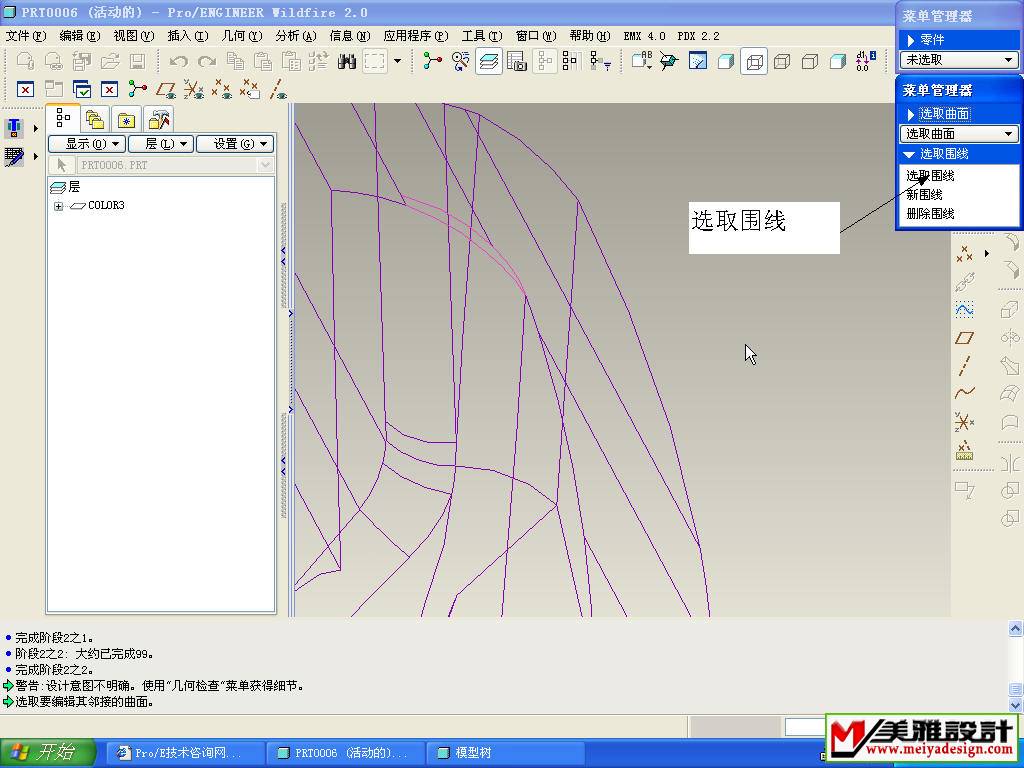Image resolution: width=1024 pixels, height=768 pixels.
Task: Toggle datum axis display eye icon
Action: click(278, 89)
